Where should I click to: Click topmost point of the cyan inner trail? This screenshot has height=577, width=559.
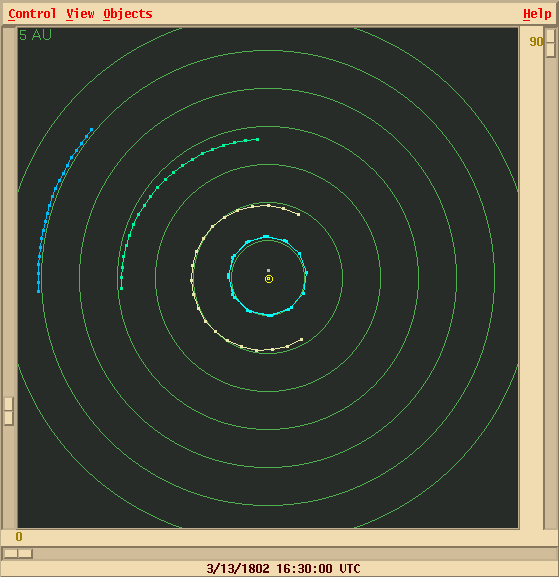click(266, 237)
